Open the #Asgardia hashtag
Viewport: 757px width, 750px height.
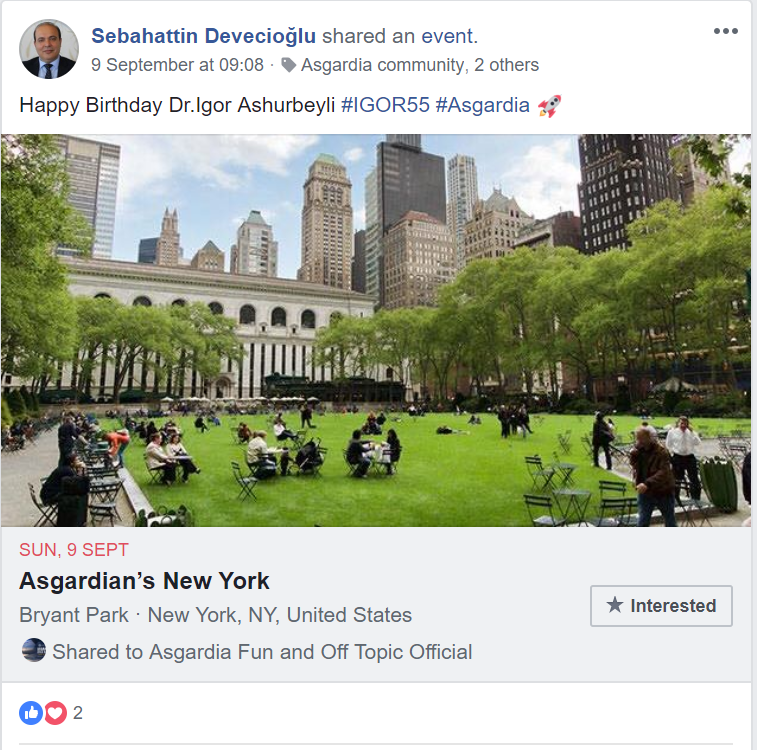[x=482, y=105]
